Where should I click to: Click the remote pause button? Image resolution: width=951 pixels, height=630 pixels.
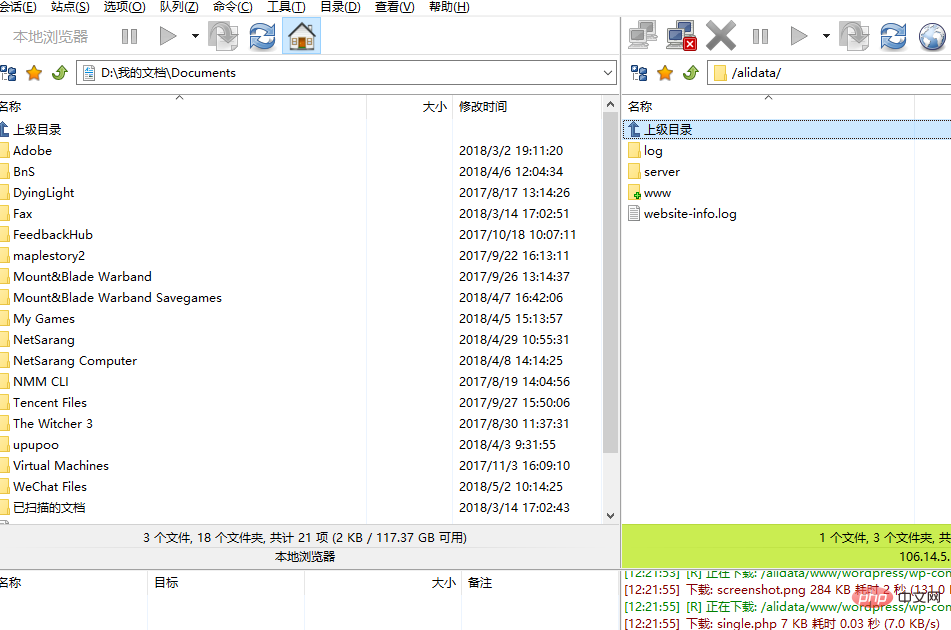click(760, 36)
